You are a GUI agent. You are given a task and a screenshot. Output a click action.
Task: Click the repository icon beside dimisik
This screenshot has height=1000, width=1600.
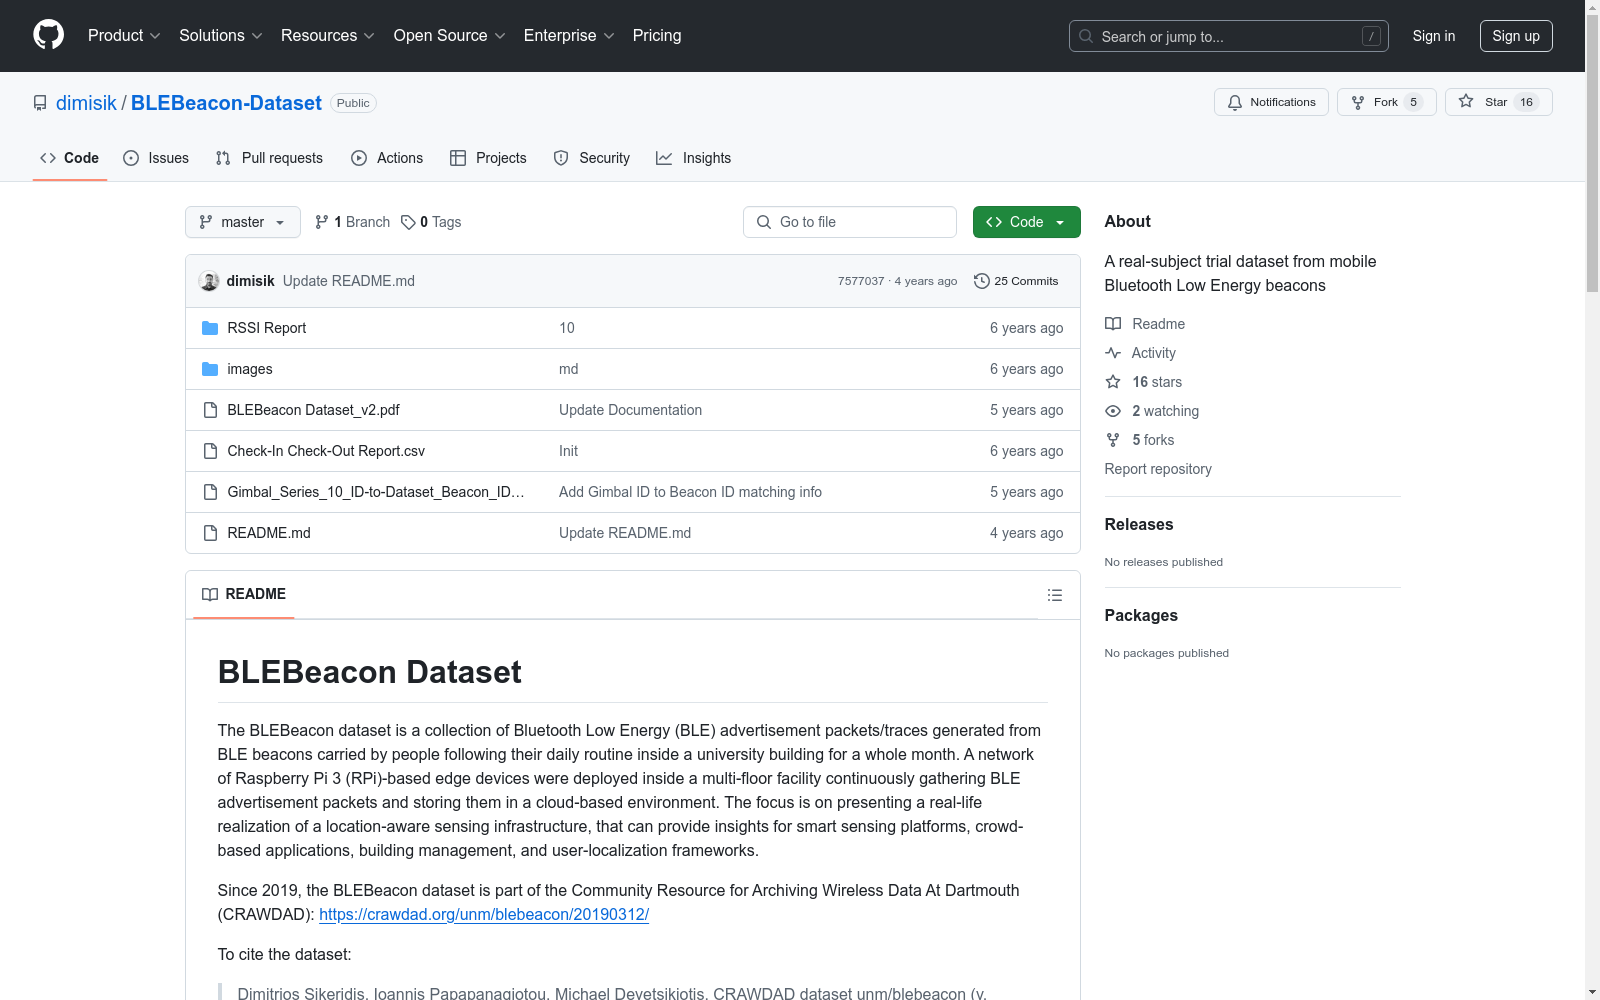[40, 103]
